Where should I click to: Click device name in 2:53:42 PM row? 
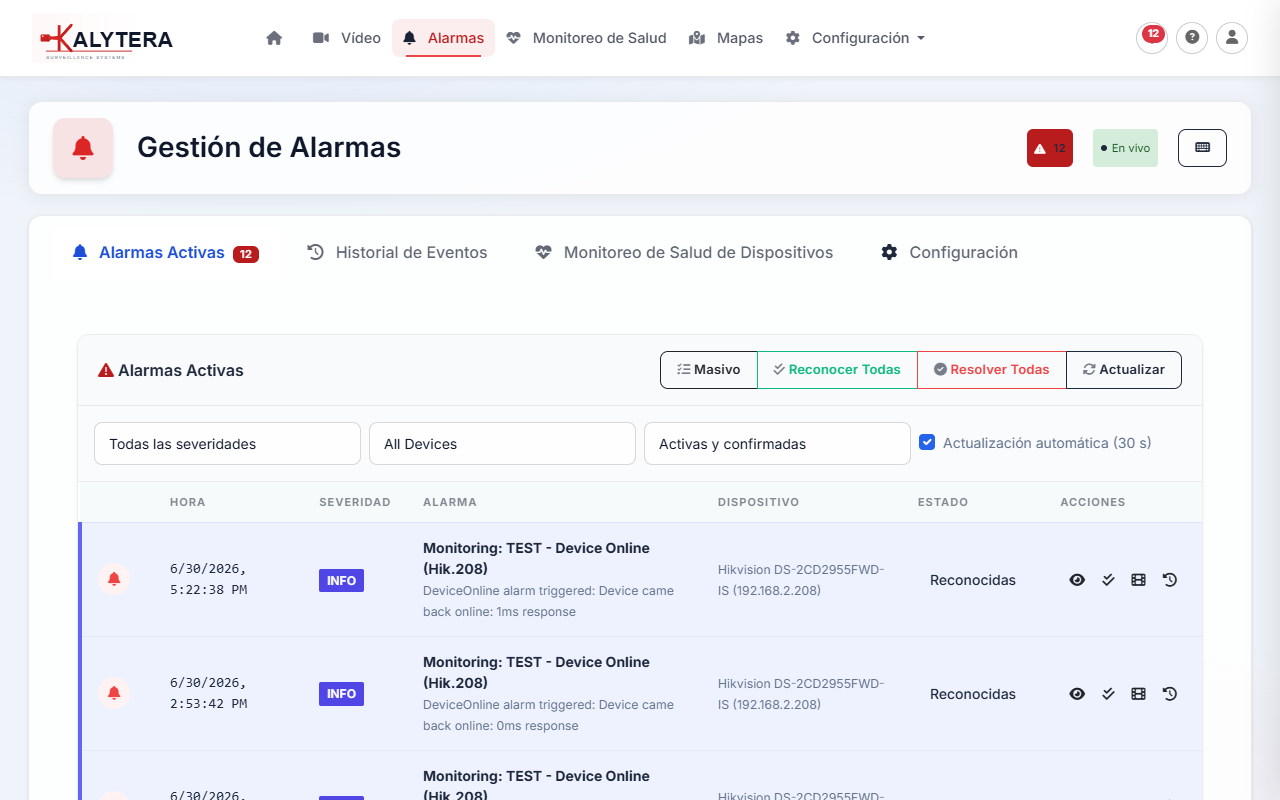(x=801, y=694)
